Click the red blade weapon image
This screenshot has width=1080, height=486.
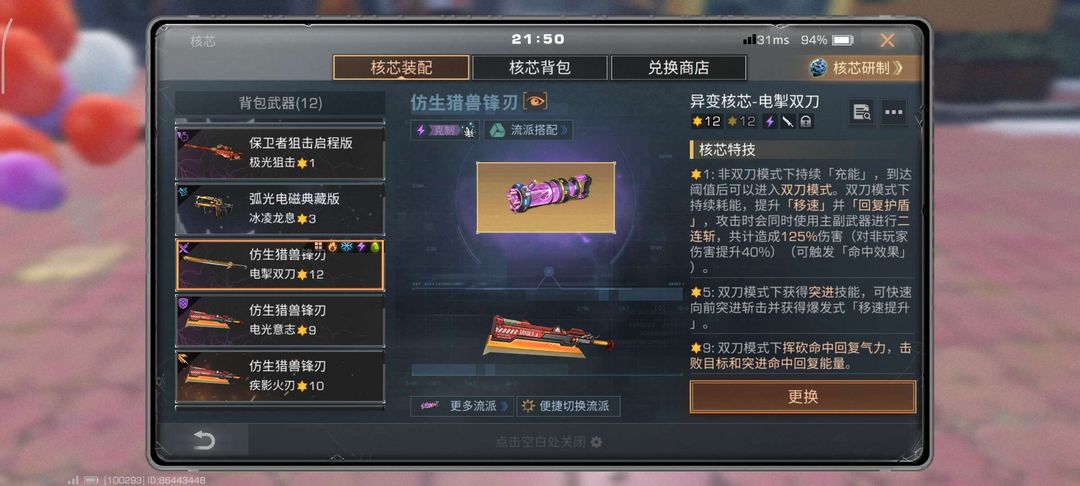click(548, 337)
